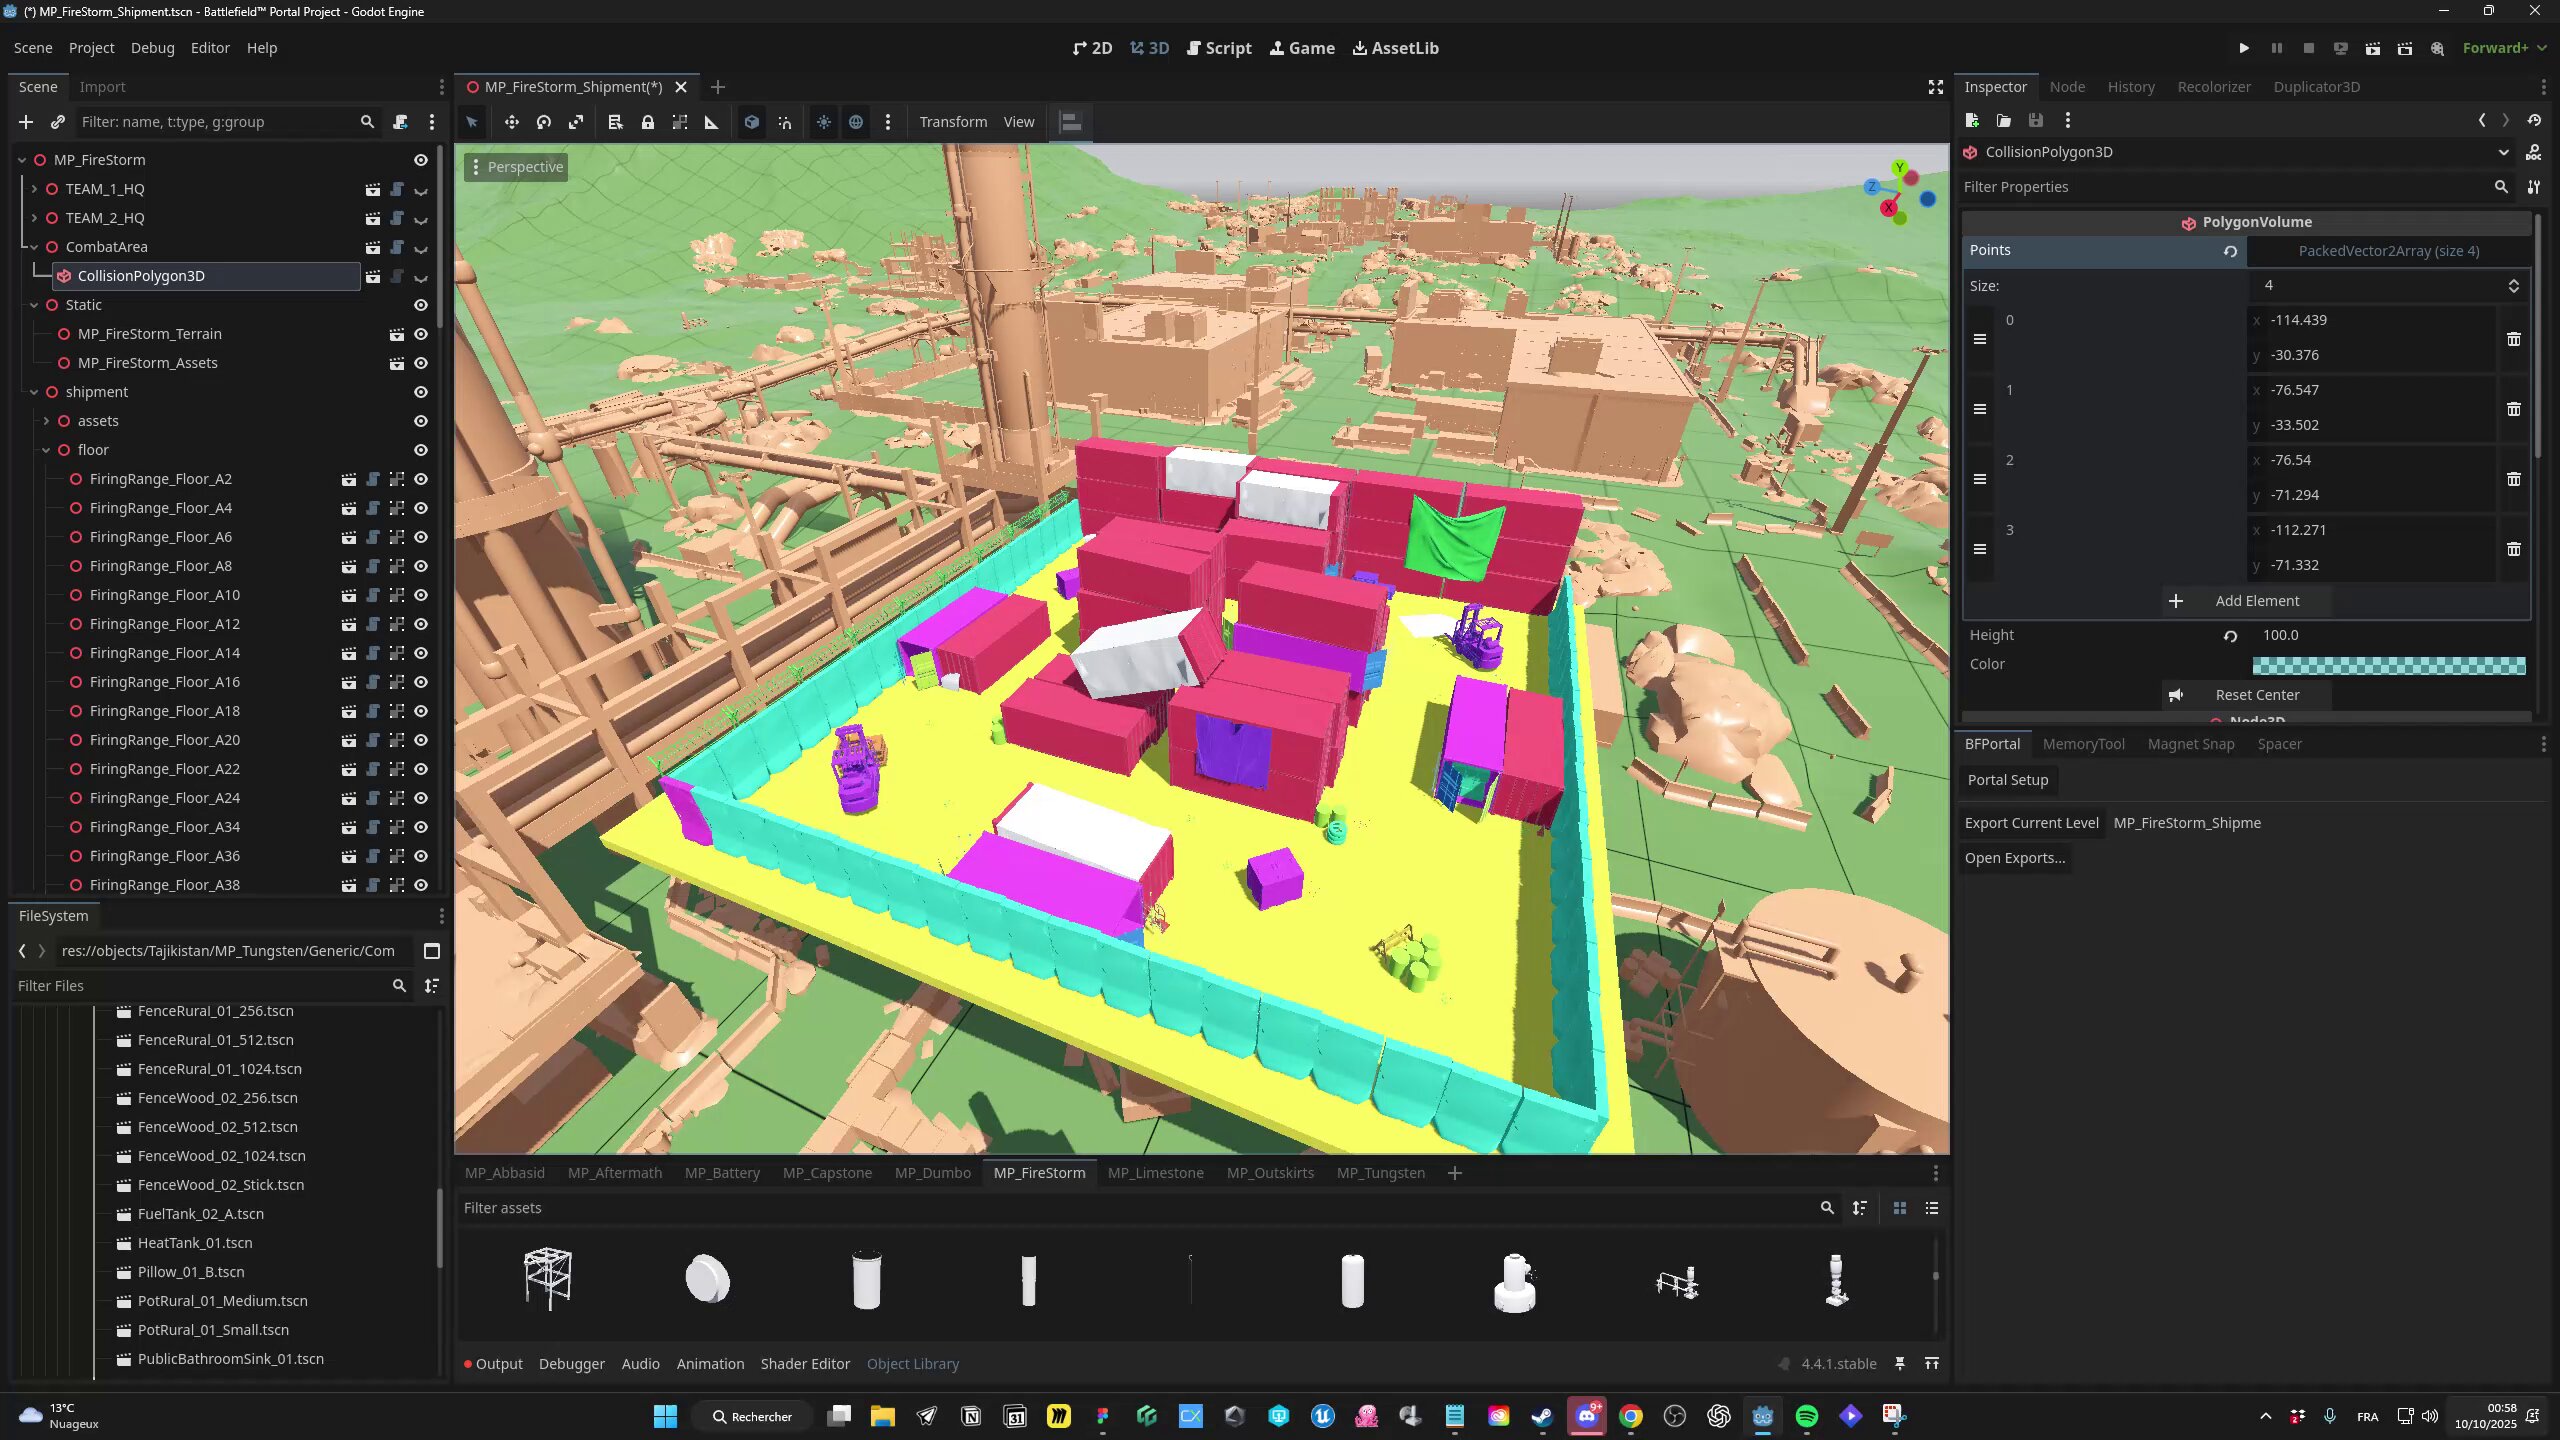Toggle visibility of shipment node
The height and width of the screenshot is (1440, 2560).
(421, 392)
